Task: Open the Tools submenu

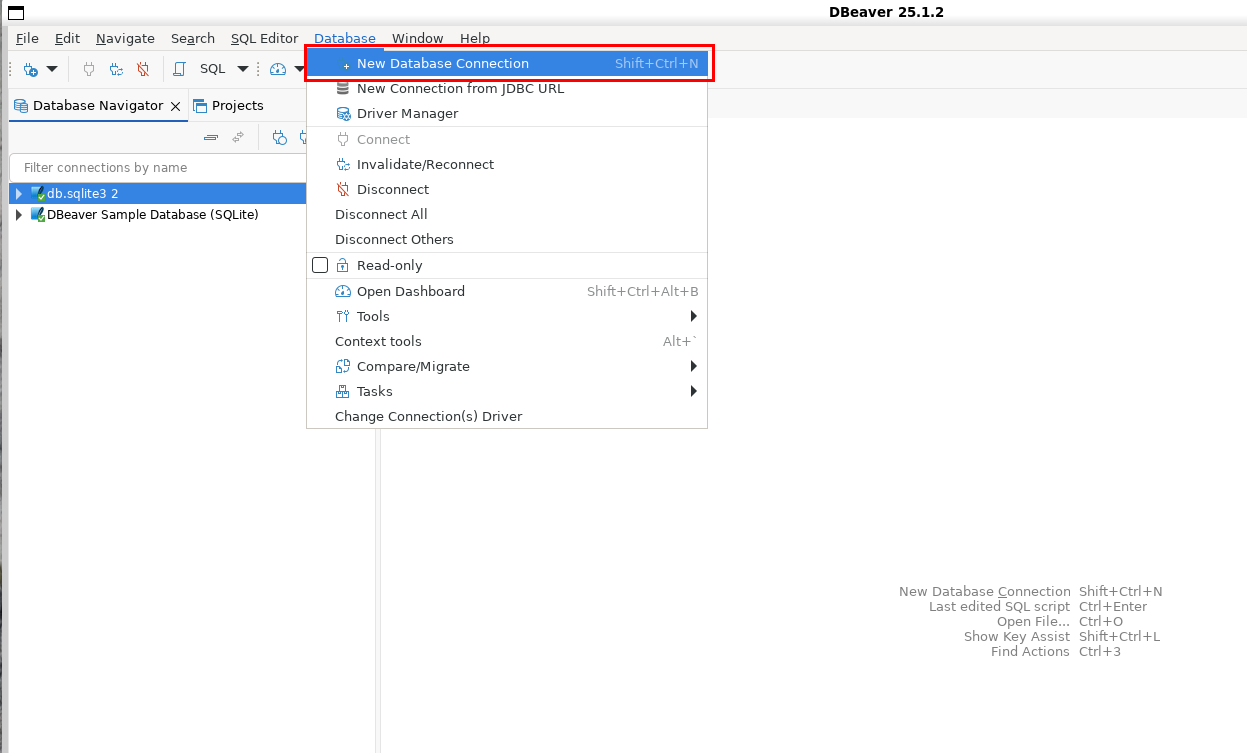Action: [x=507, y=316]
